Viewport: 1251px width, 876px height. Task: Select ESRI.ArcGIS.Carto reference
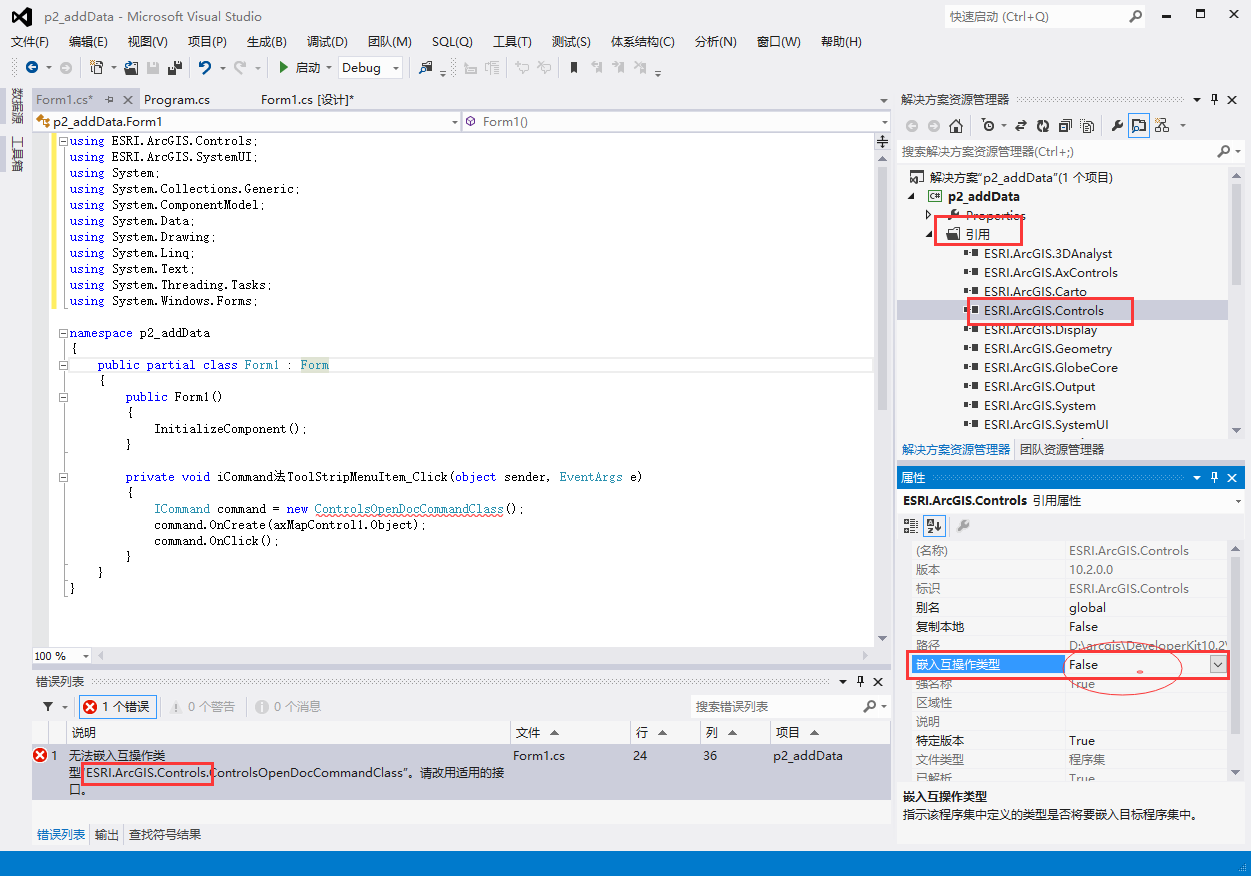click(x=1034, y=291)
